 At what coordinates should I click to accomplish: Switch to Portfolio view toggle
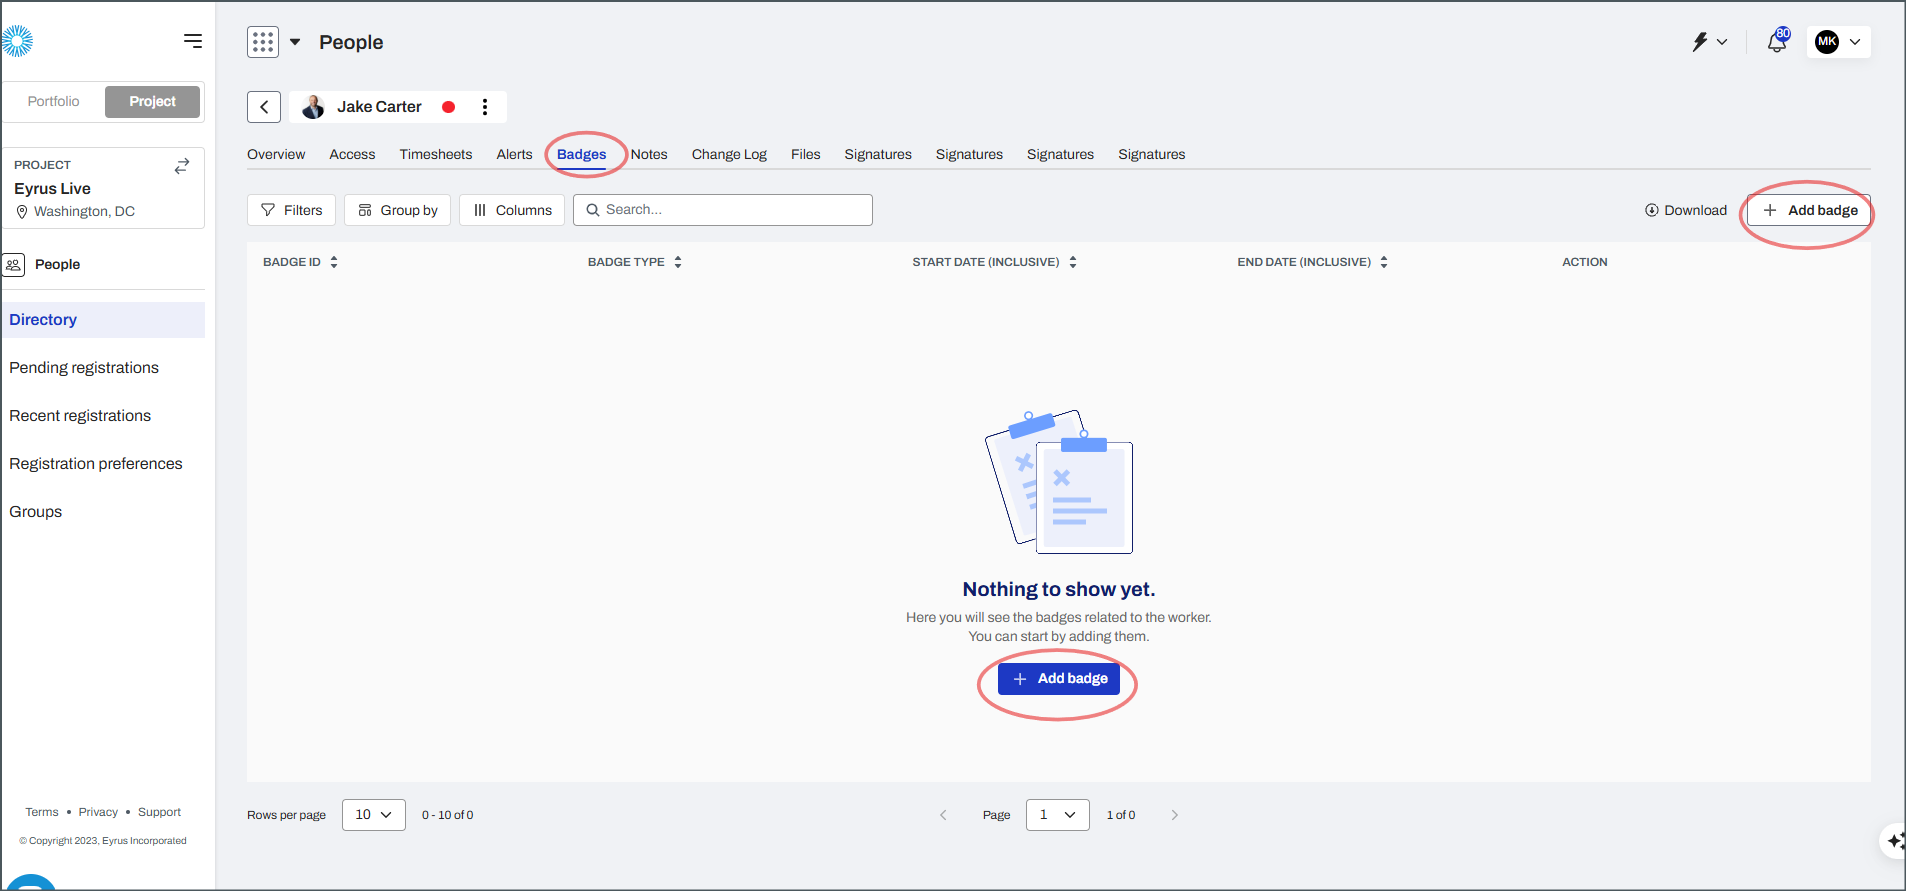[x=54, y=102]
